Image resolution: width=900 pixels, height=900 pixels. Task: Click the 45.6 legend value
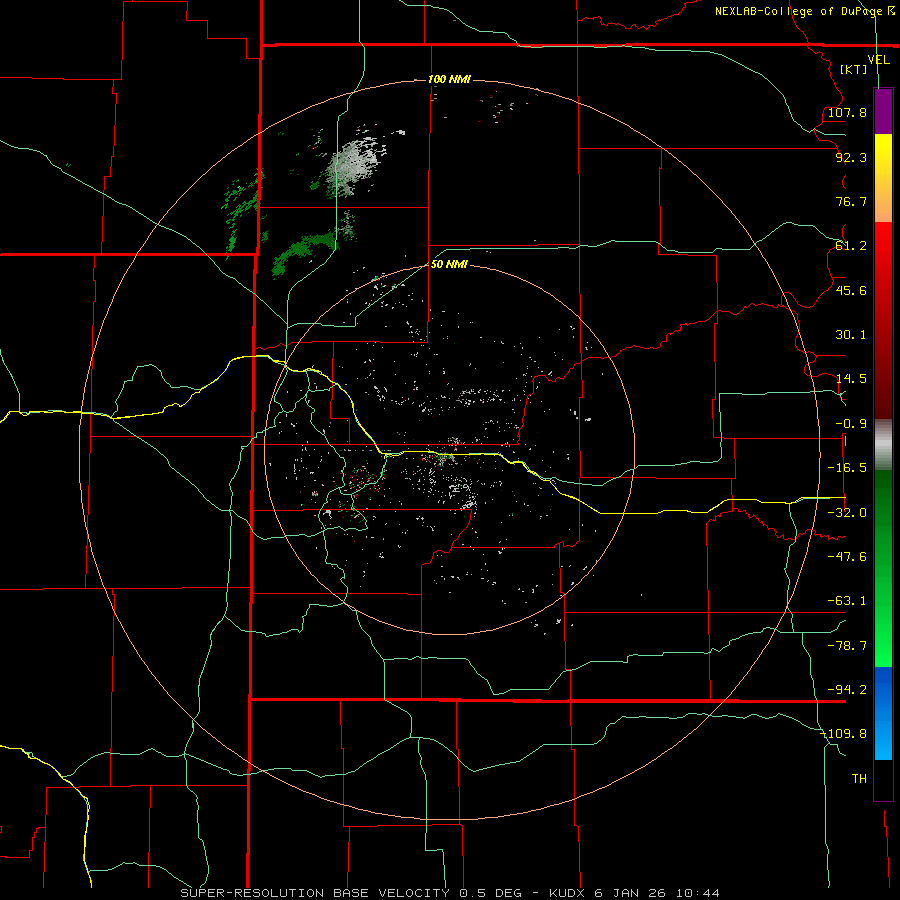[851, 290]
